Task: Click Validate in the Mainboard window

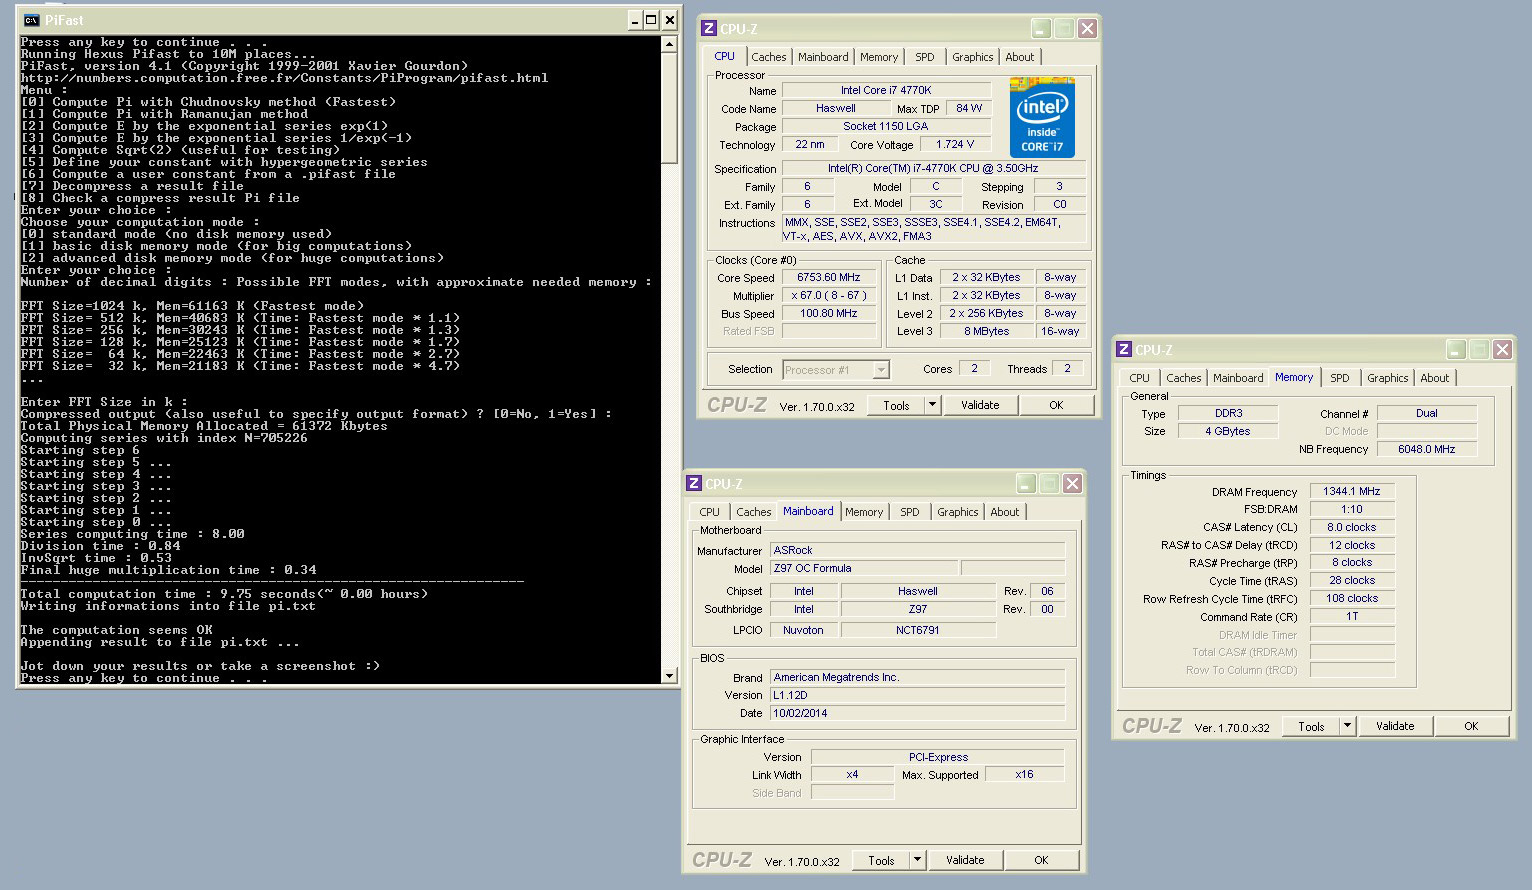Action: 964,860
